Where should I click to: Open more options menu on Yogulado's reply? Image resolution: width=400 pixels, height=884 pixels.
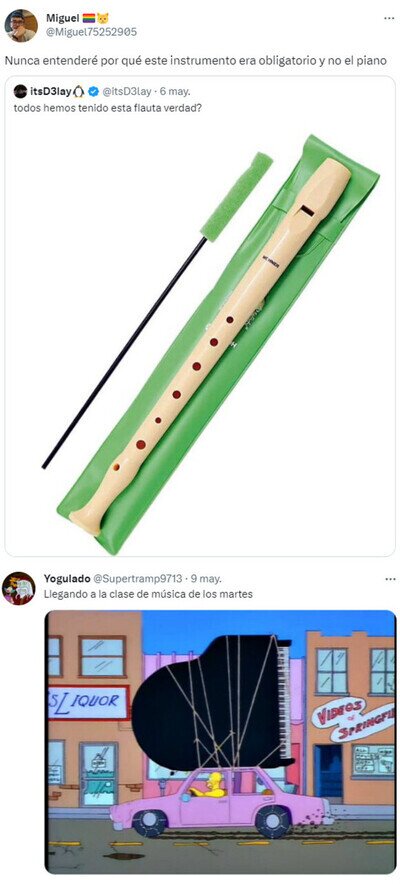[x=389, y=579]
